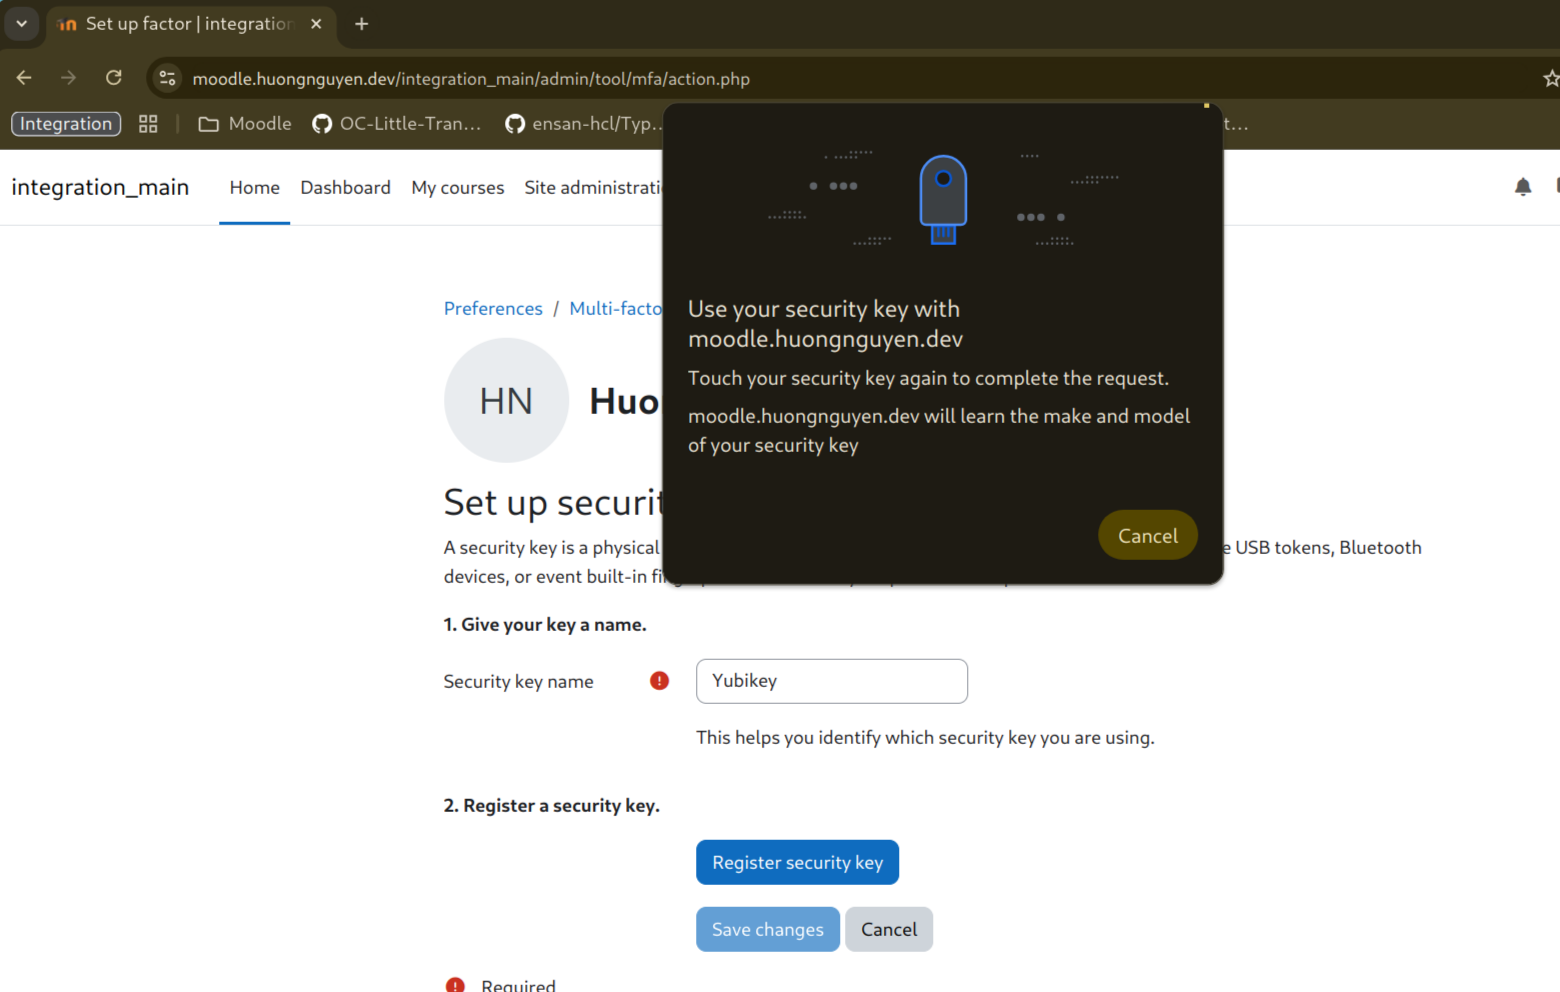Image resolution: width=1560 pixels, height=992 pixels.
Task: Click '1. Give your key a name.' text
Action: pos(545,625)
